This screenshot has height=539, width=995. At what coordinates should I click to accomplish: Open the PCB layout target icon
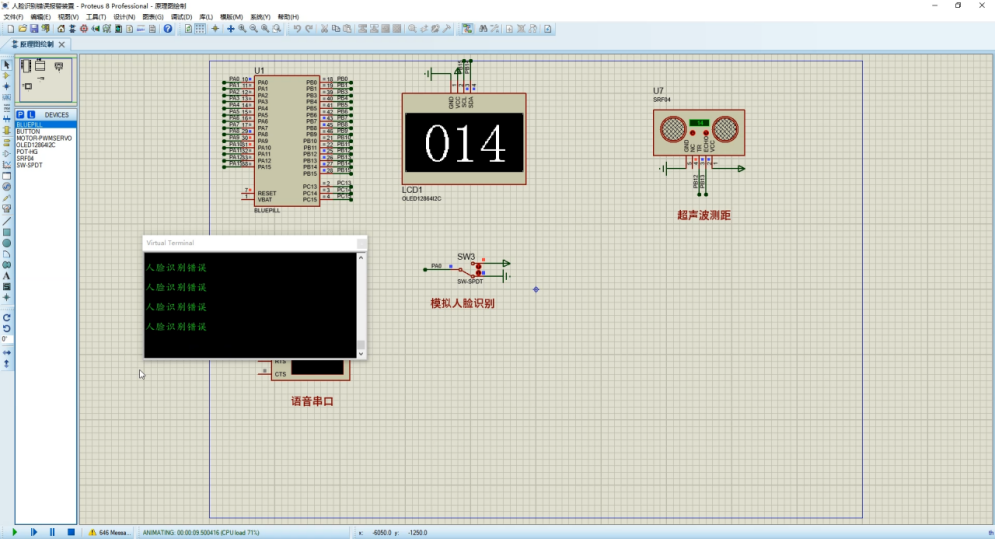[x=84, y=29]
